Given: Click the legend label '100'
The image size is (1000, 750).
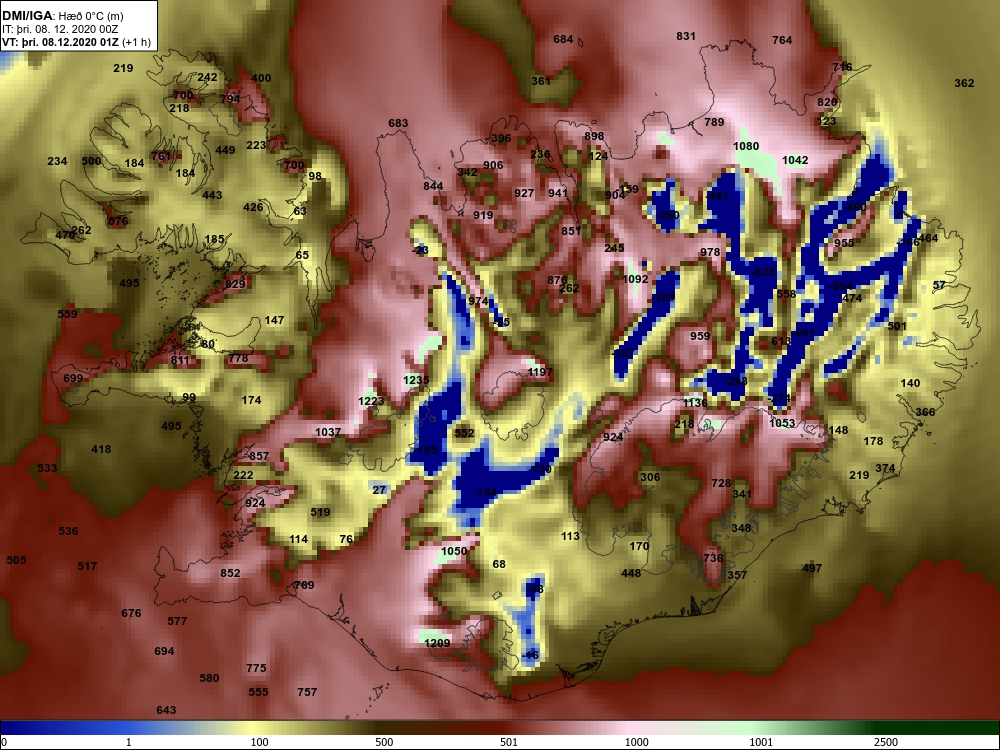Looking at the screenshot, I should click(259, 742).
